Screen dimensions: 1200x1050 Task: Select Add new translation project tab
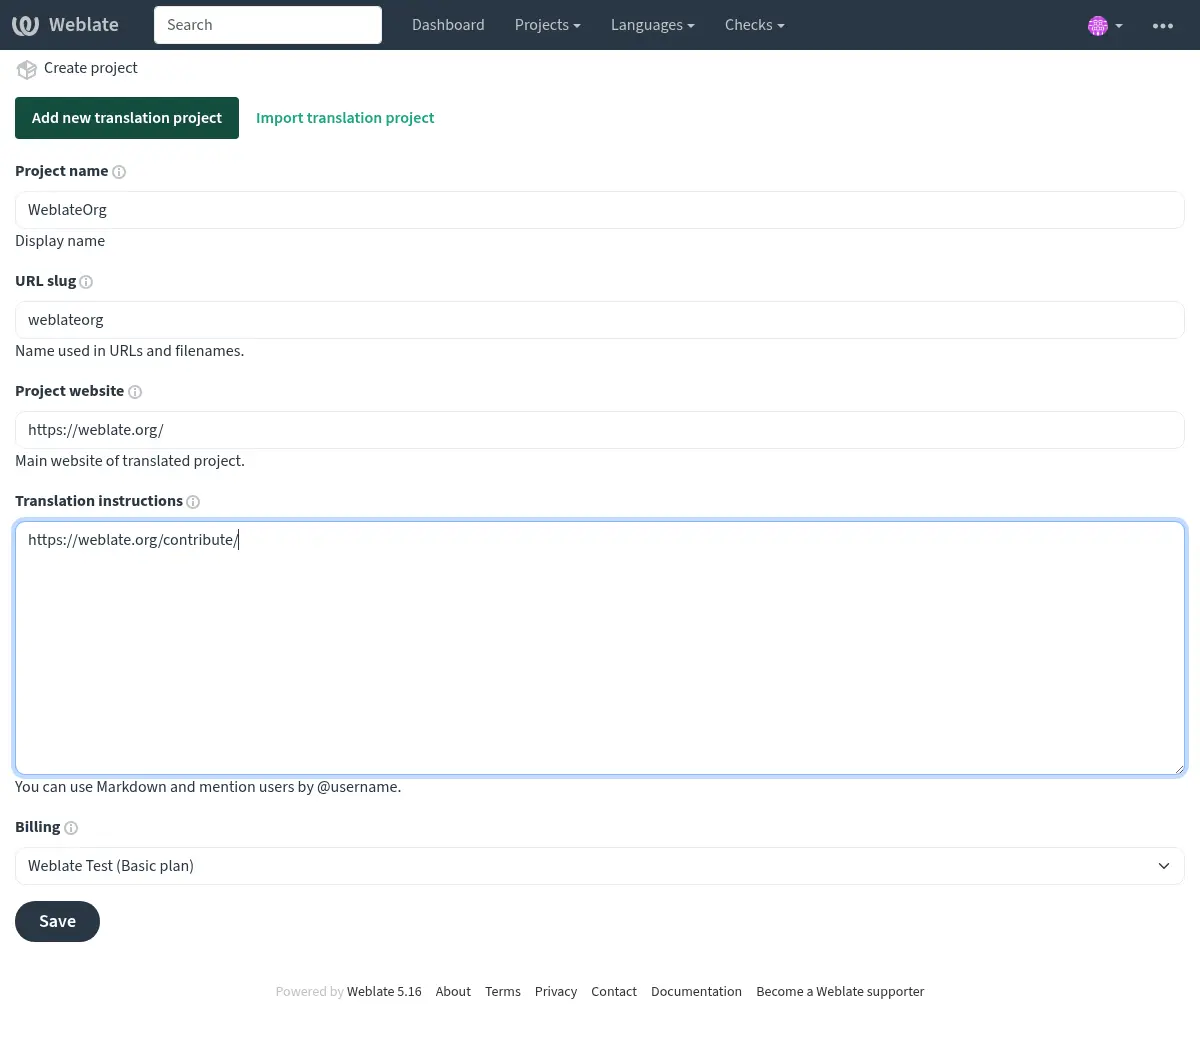(127, 118)
